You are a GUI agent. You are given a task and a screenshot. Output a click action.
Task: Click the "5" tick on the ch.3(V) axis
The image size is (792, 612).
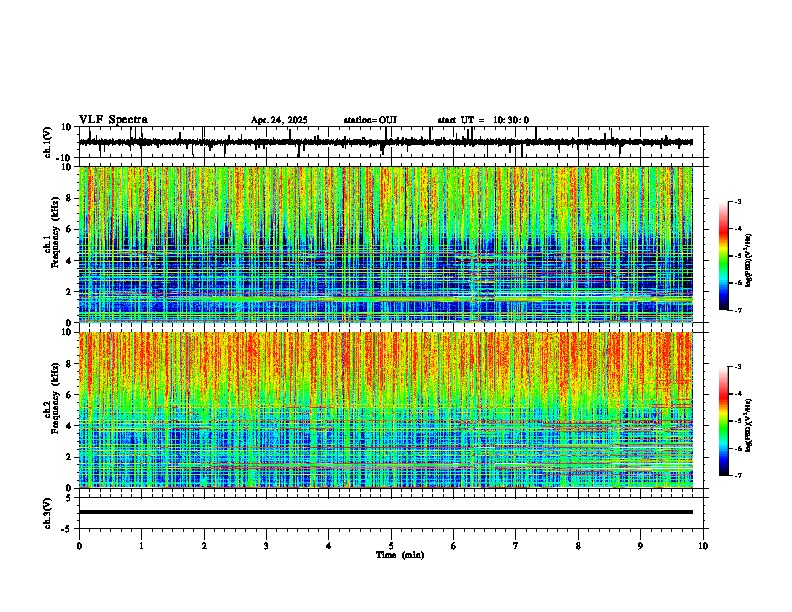point(70,498)
